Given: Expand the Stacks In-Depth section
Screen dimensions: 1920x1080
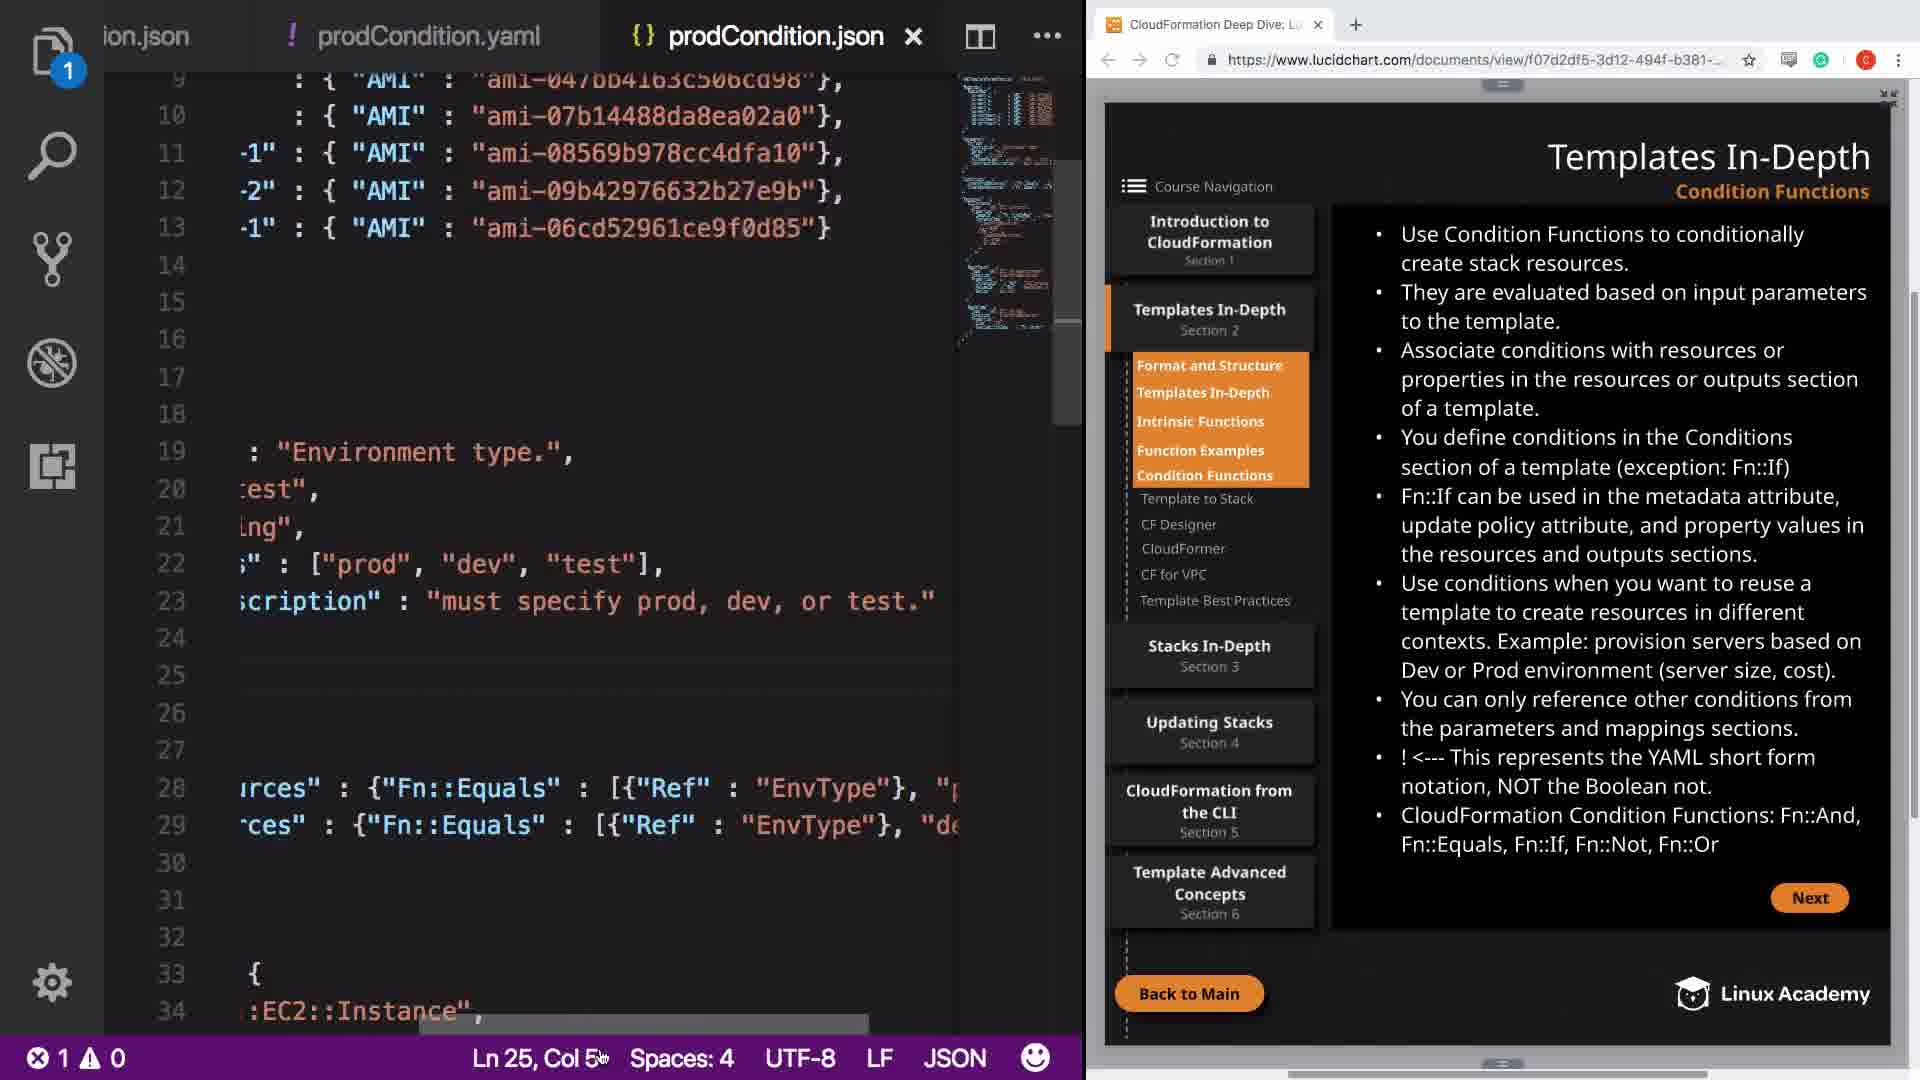Looking at the screenshot, I should pos(1209,655).
